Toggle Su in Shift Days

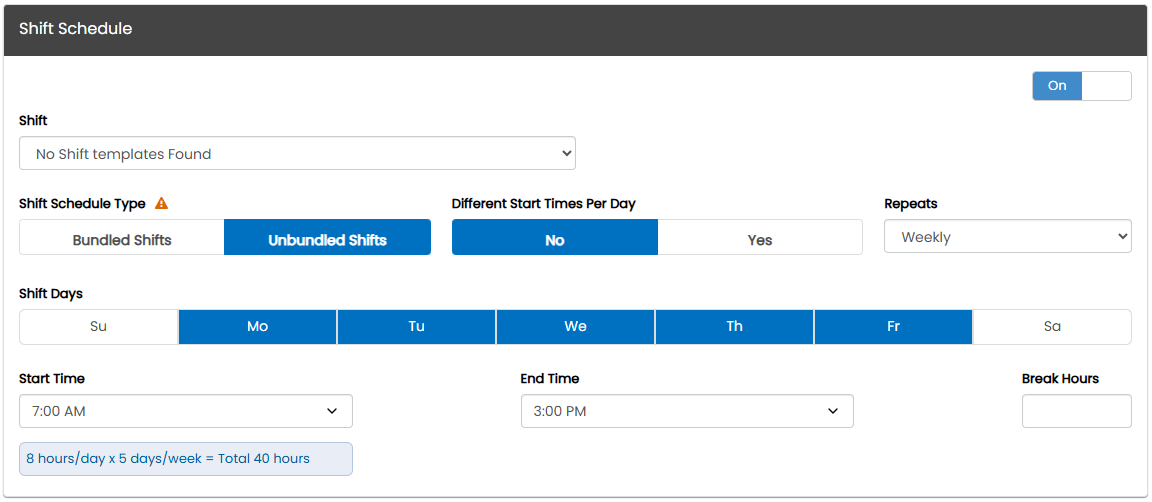[x=98, y=327]
